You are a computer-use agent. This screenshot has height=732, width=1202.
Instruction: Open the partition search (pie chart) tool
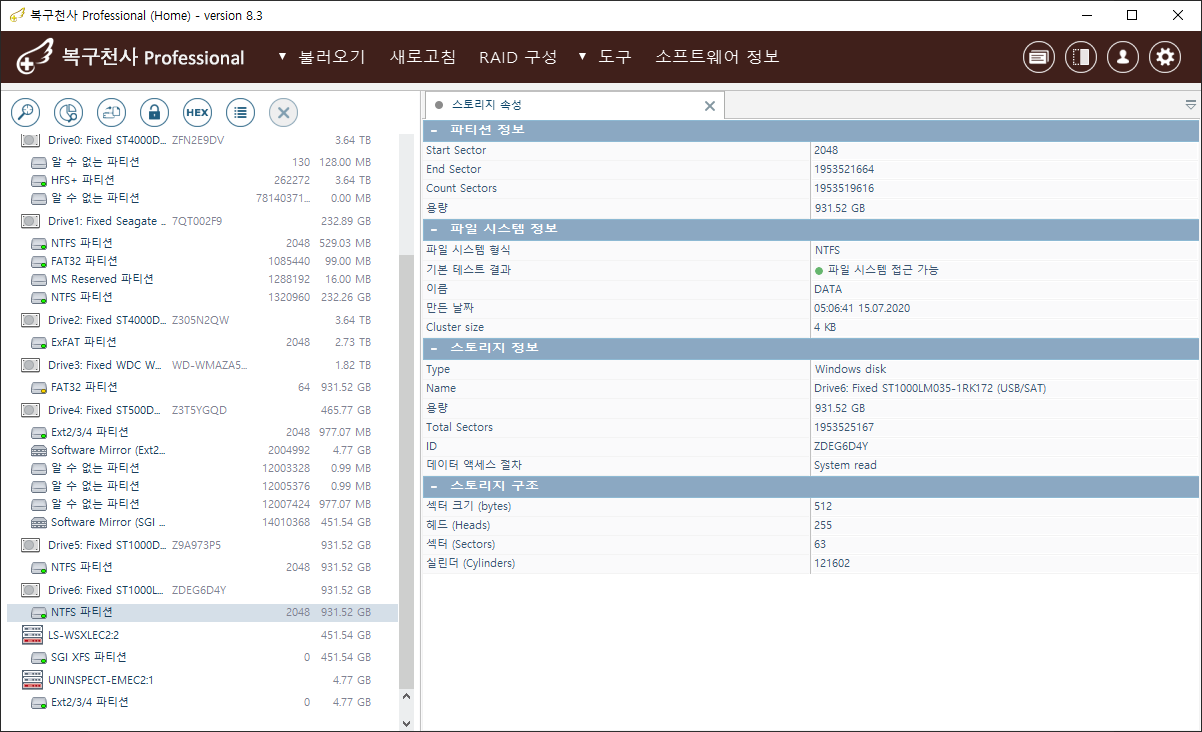69,112
